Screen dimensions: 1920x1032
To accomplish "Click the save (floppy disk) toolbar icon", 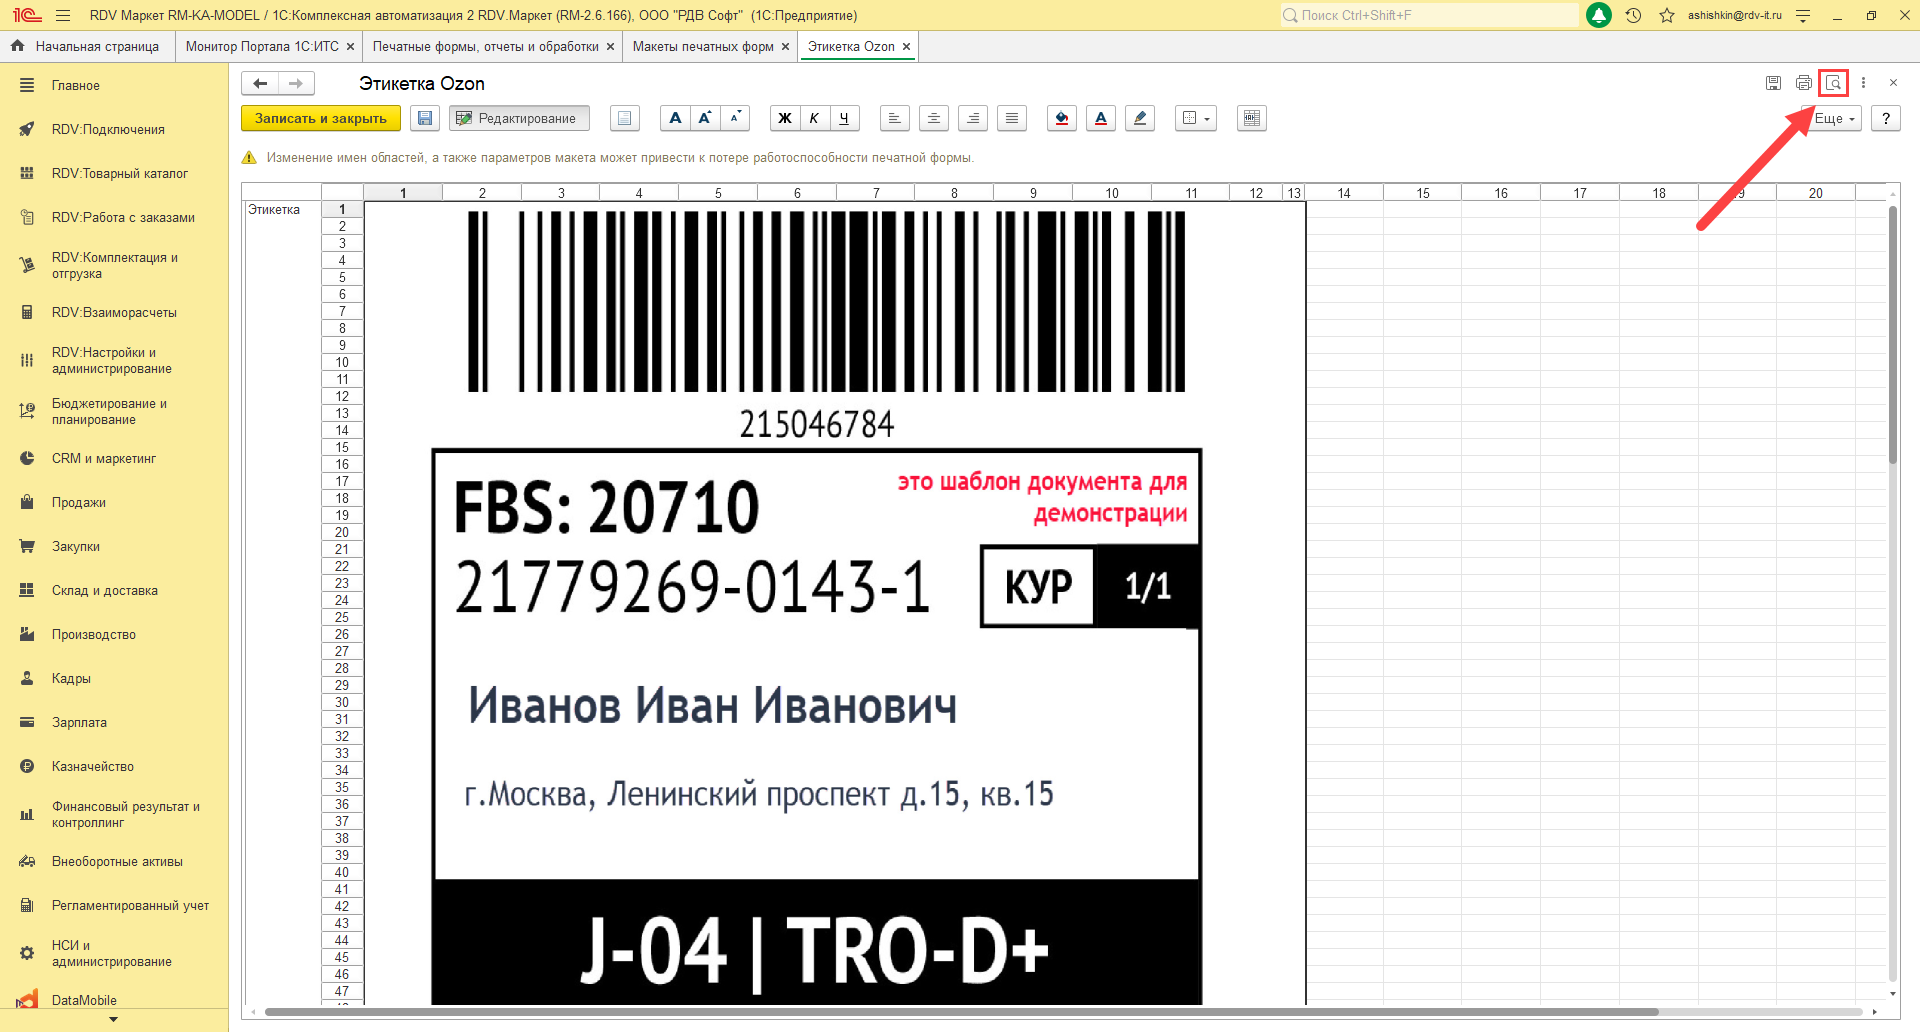I will [x=425, y=118].
